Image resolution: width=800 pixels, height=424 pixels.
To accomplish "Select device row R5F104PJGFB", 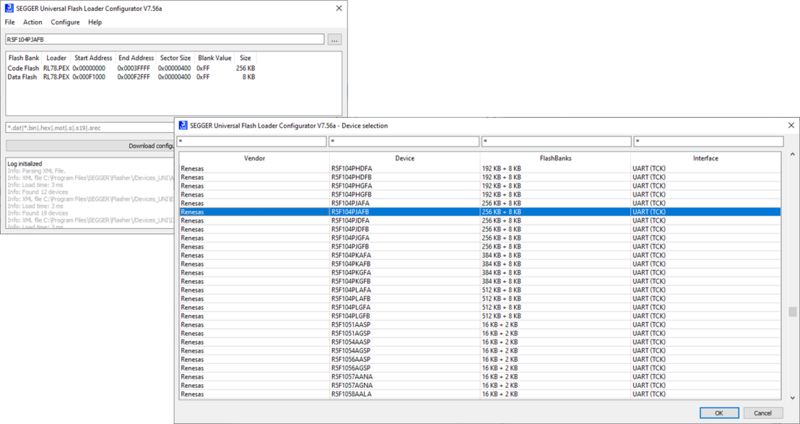I will click(x=480, y=246).
